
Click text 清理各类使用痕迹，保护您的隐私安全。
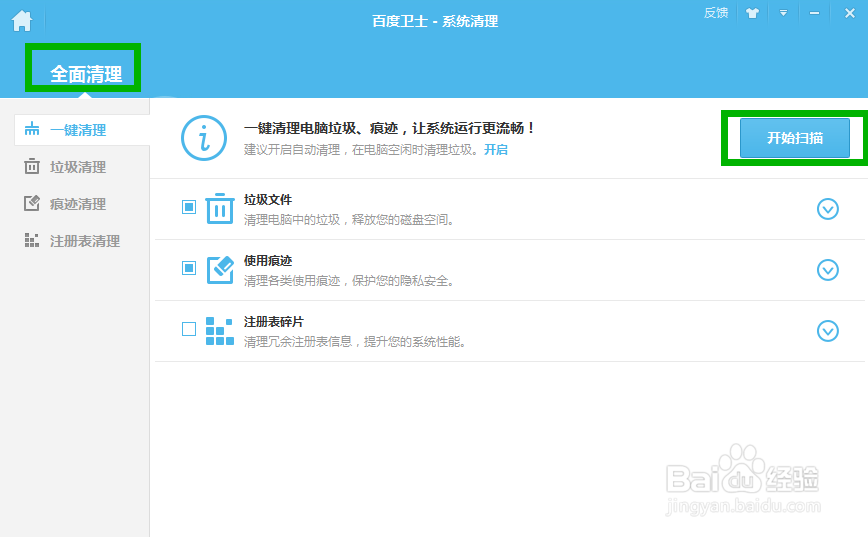pyautogui.click(x=349, y=281)
